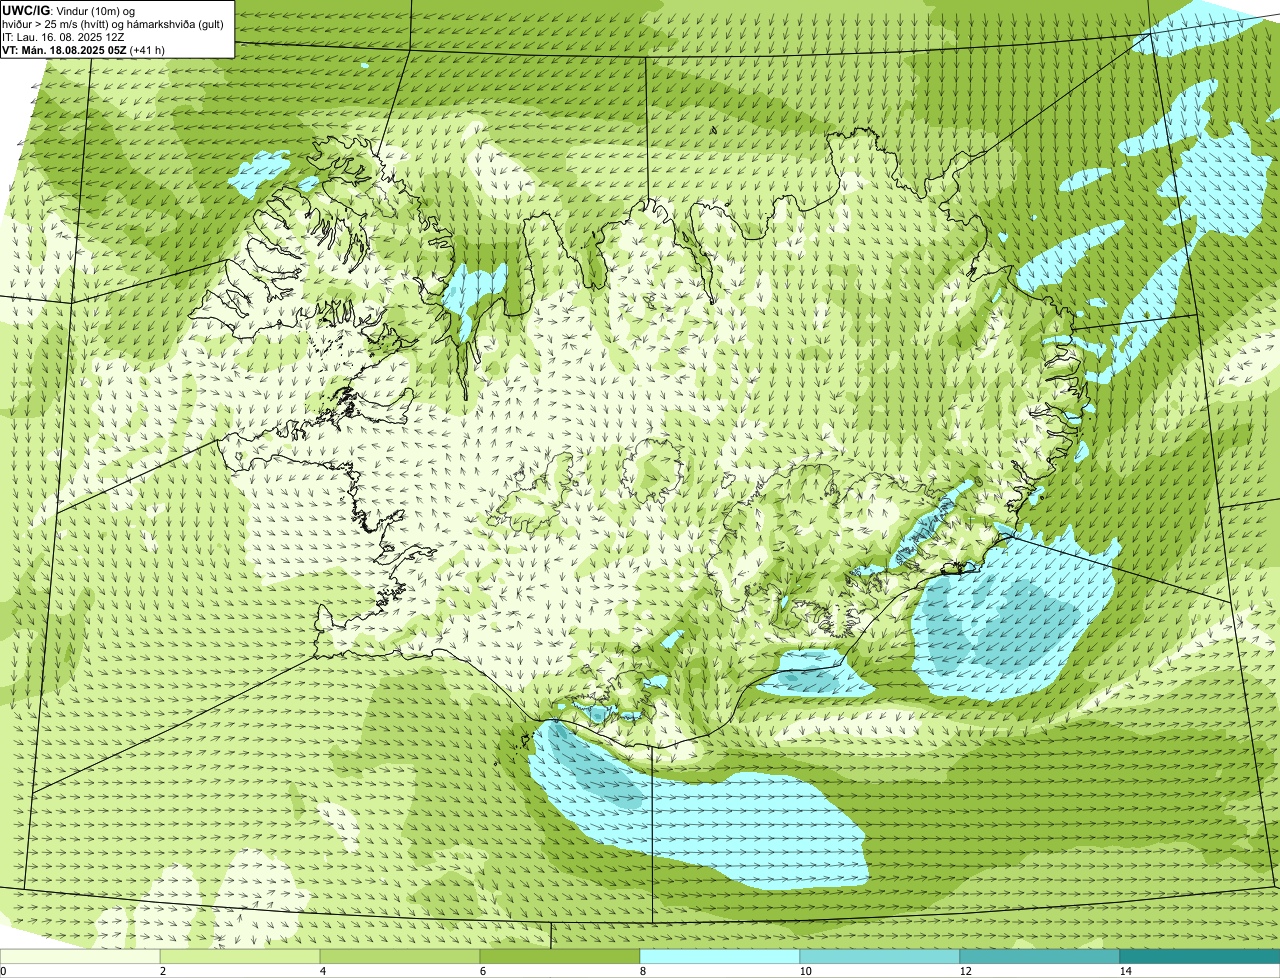Click the above-14 m/s dark teal legend swatch

[x=1200, y=957]
